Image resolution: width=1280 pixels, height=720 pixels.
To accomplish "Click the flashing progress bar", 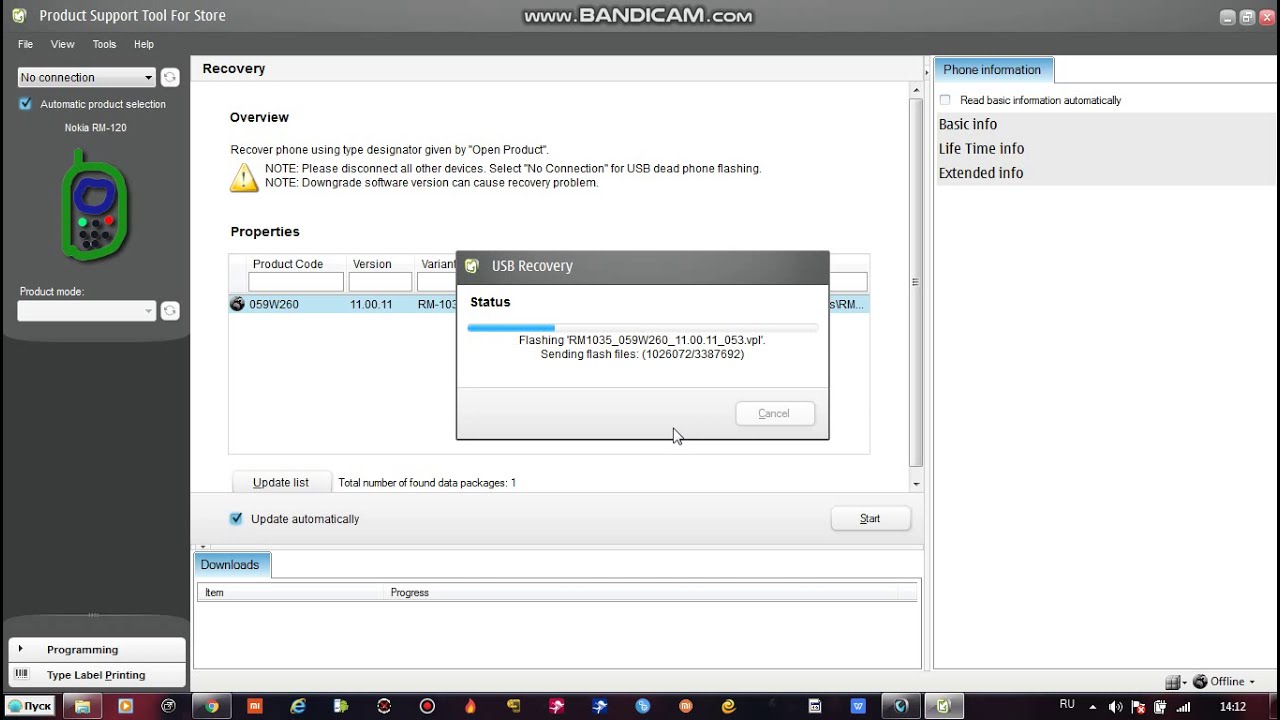I will 642,327.
